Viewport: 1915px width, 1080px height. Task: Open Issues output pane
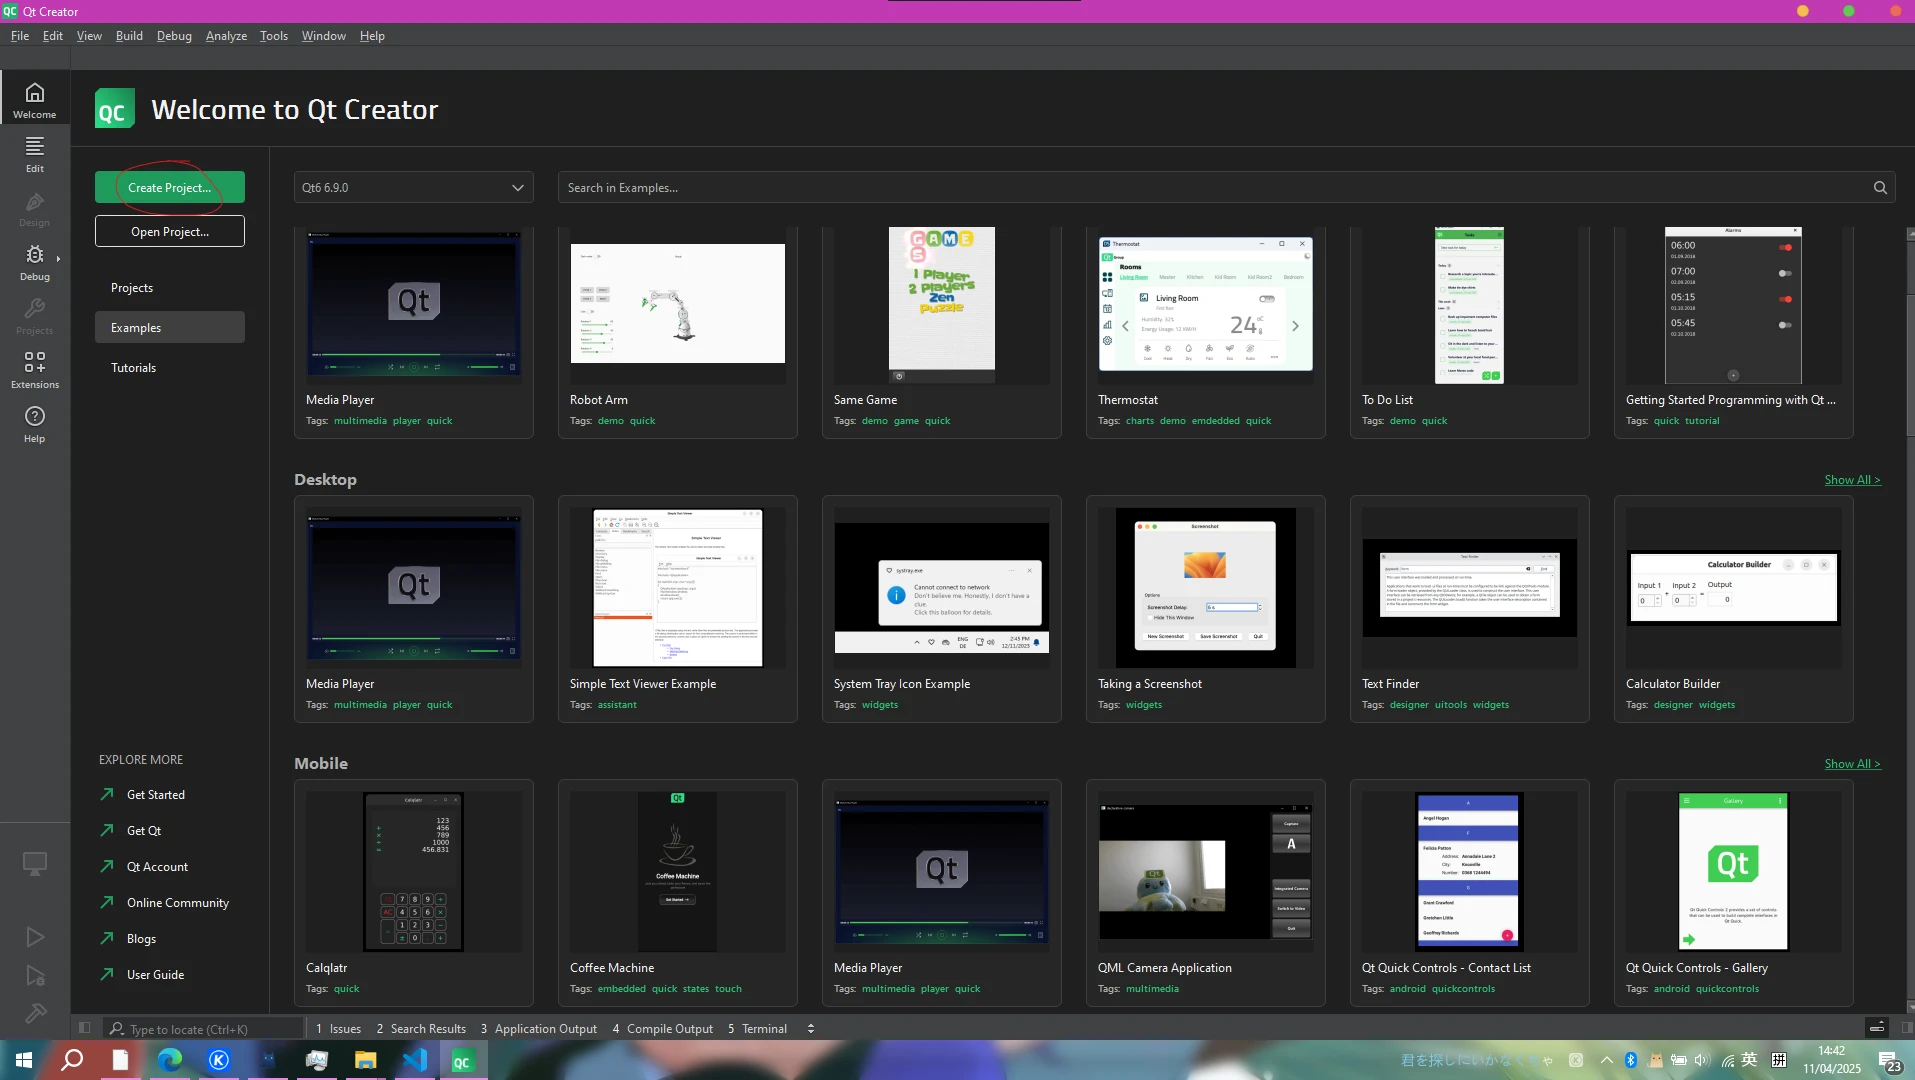[x=338, y=1029]
